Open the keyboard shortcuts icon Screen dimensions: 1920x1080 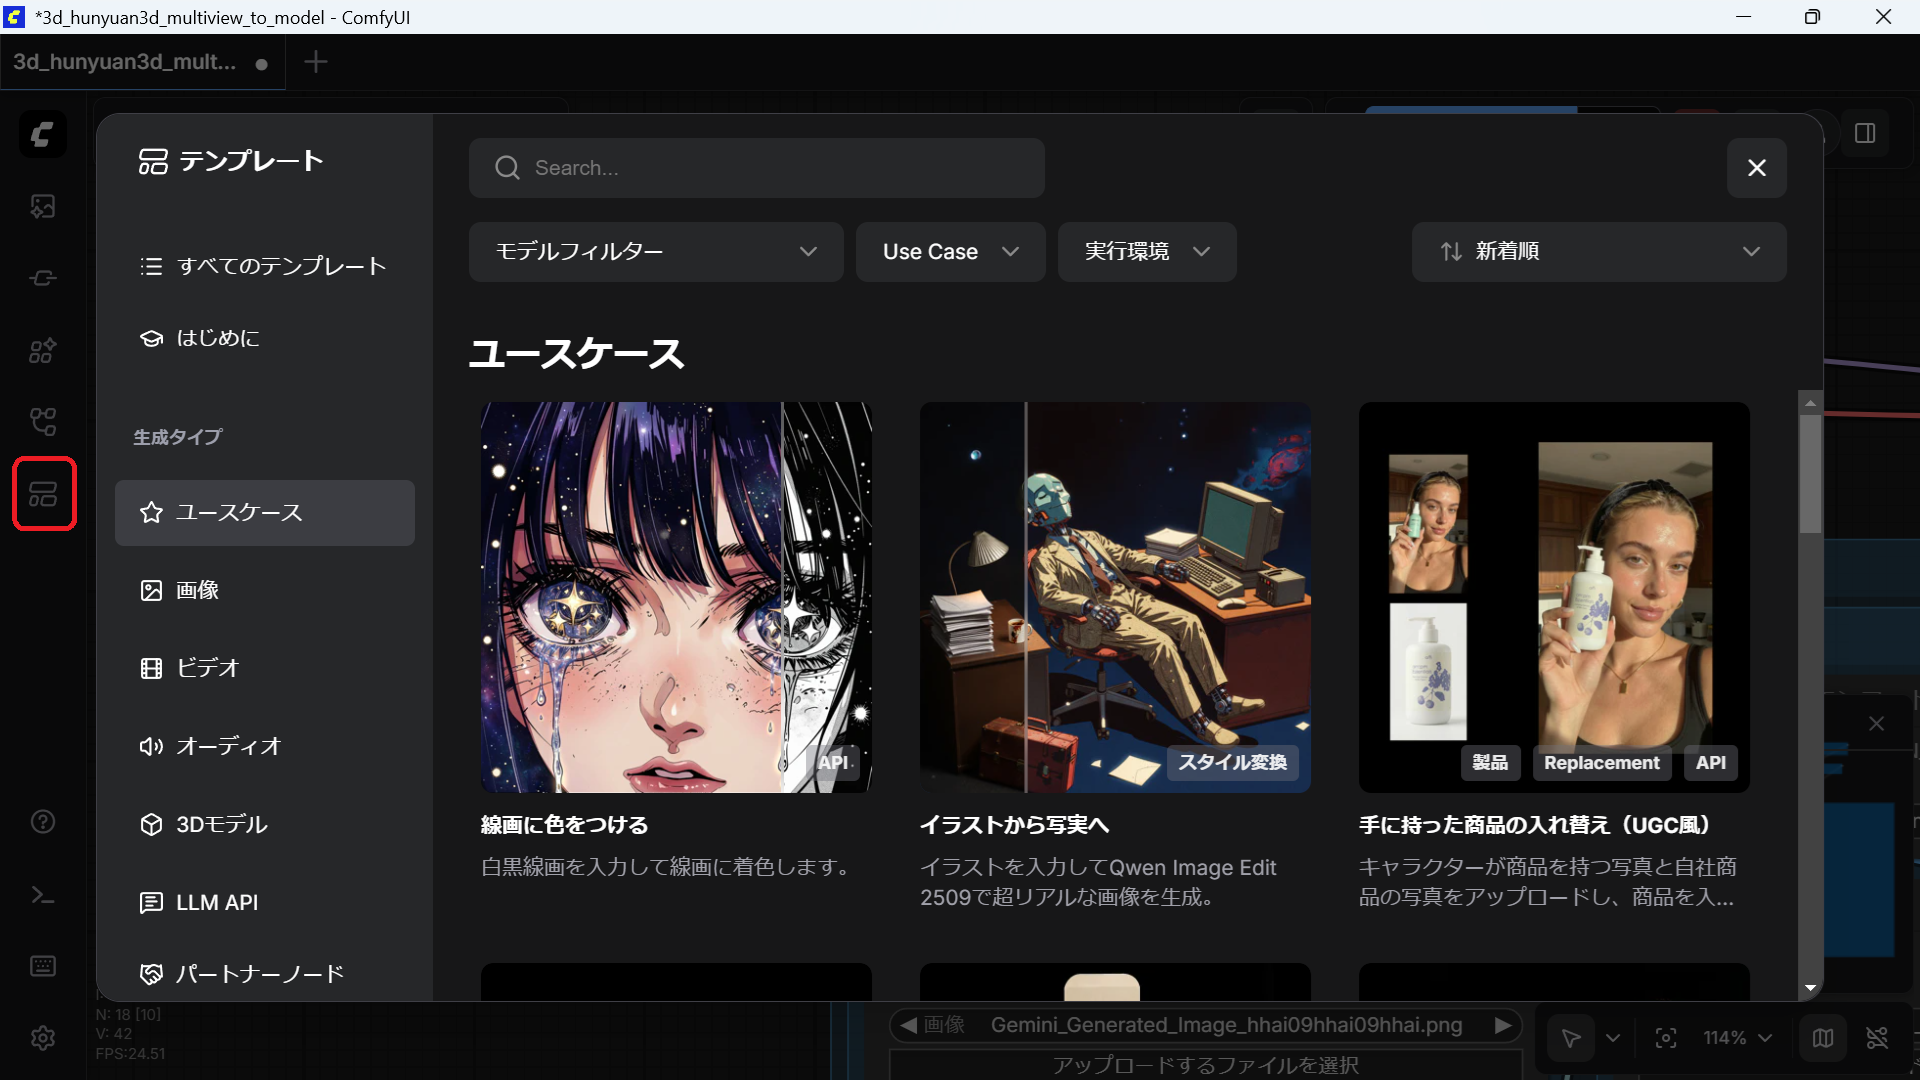click(42, 966)
